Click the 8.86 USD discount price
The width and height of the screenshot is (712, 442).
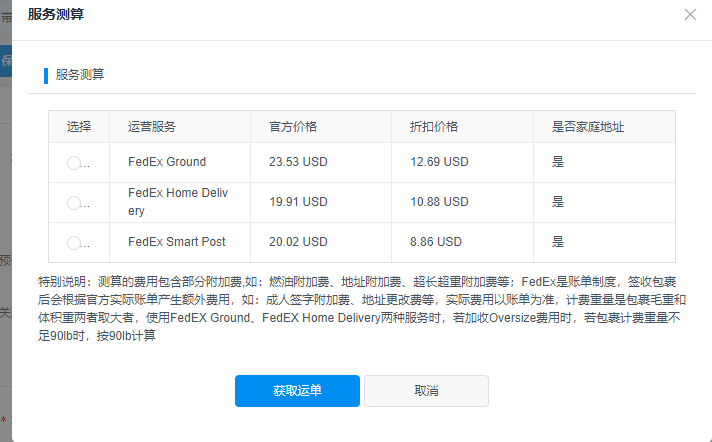click(x=436, y=242)
